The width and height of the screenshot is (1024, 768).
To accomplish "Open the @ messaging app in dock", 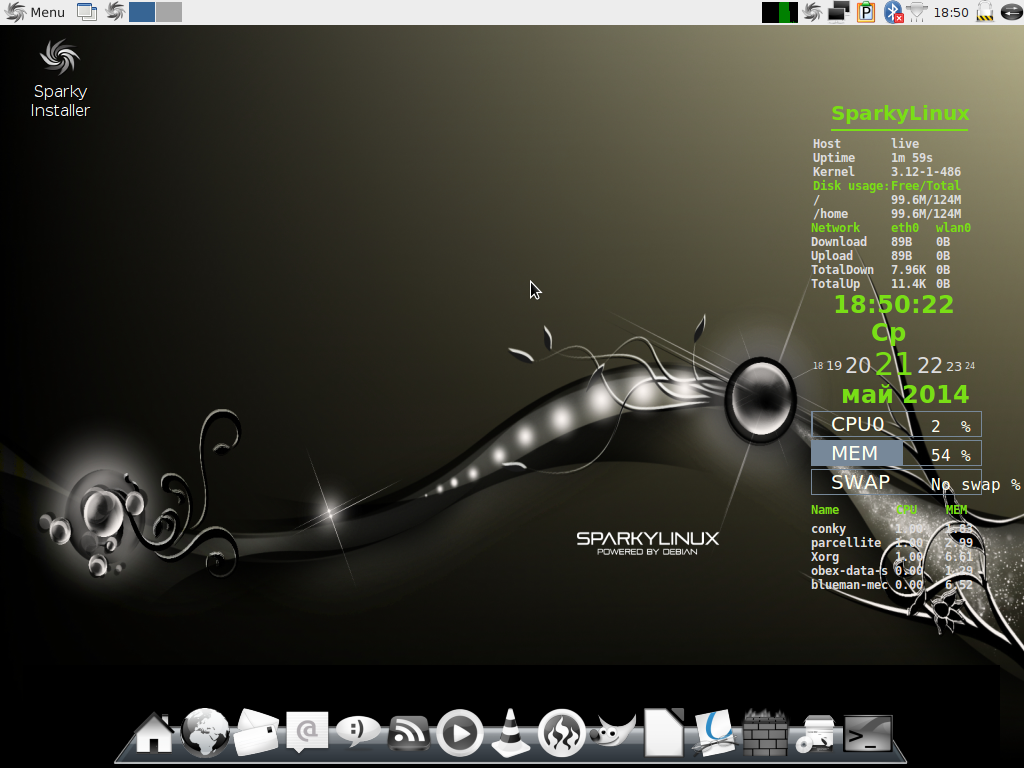I will pyautogui.click(x=307, y=733).
